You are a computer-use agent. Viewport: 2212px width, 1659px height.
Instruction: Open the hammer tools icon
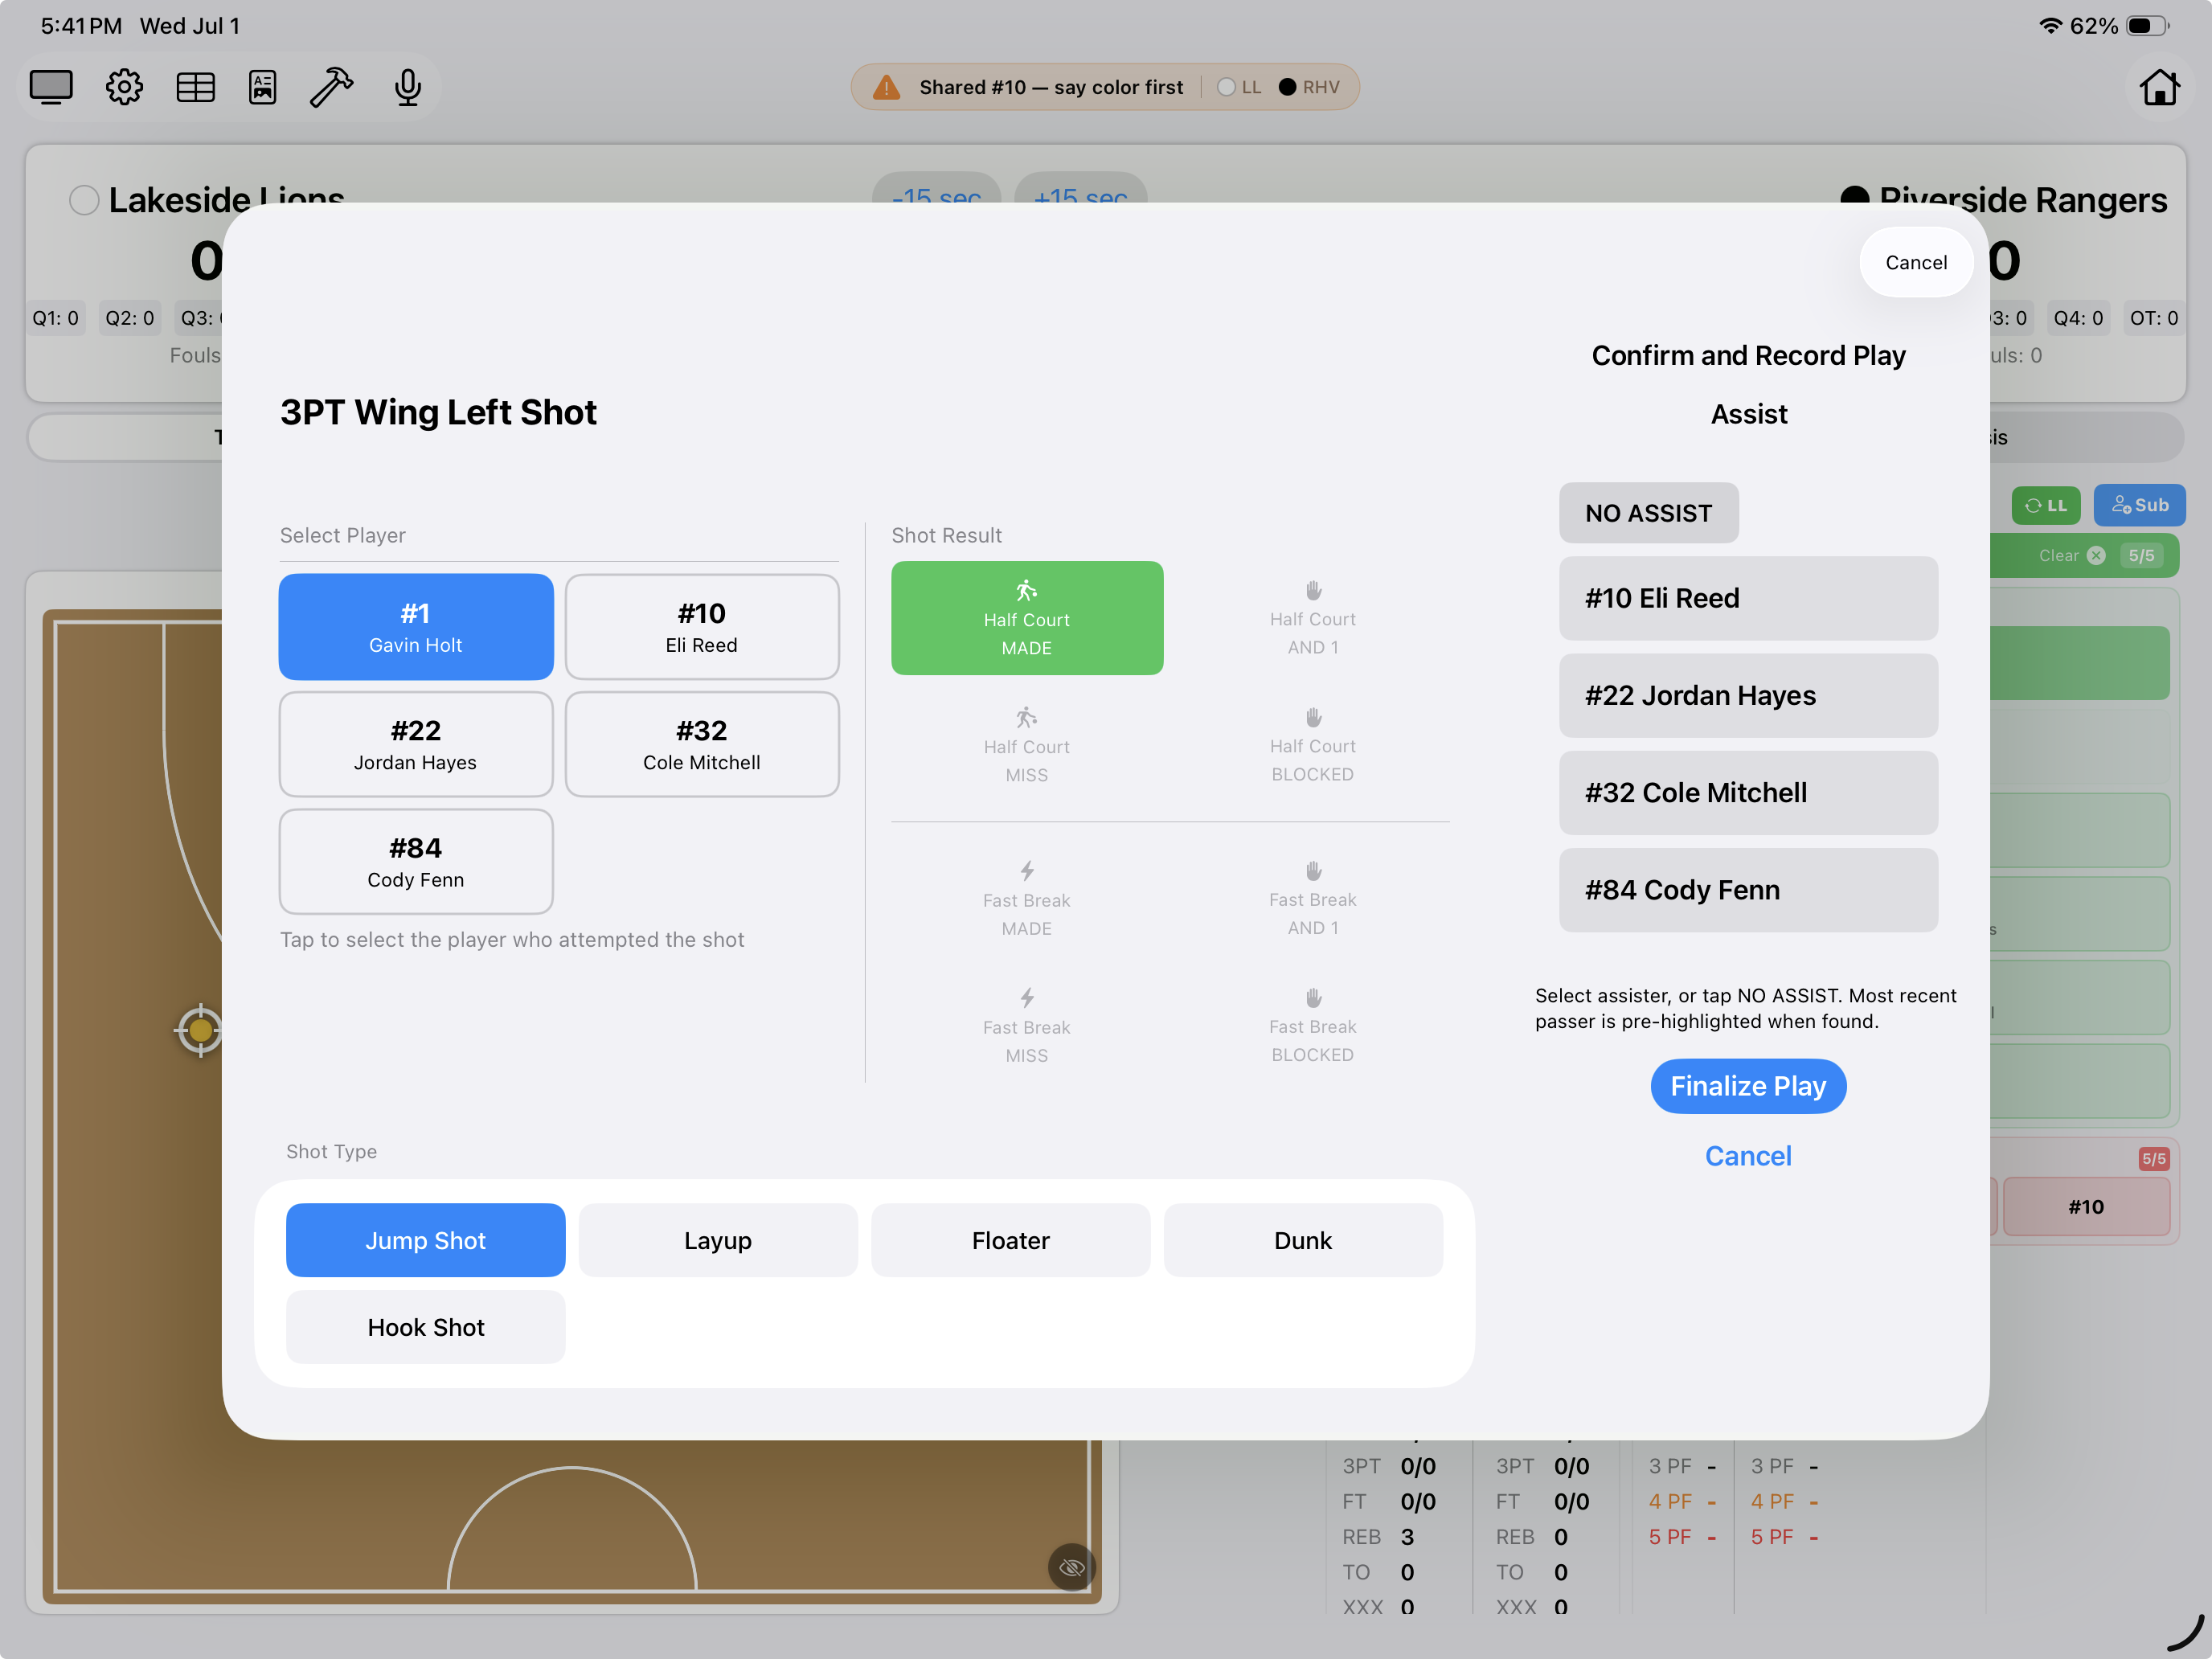[x=331, y=87]
